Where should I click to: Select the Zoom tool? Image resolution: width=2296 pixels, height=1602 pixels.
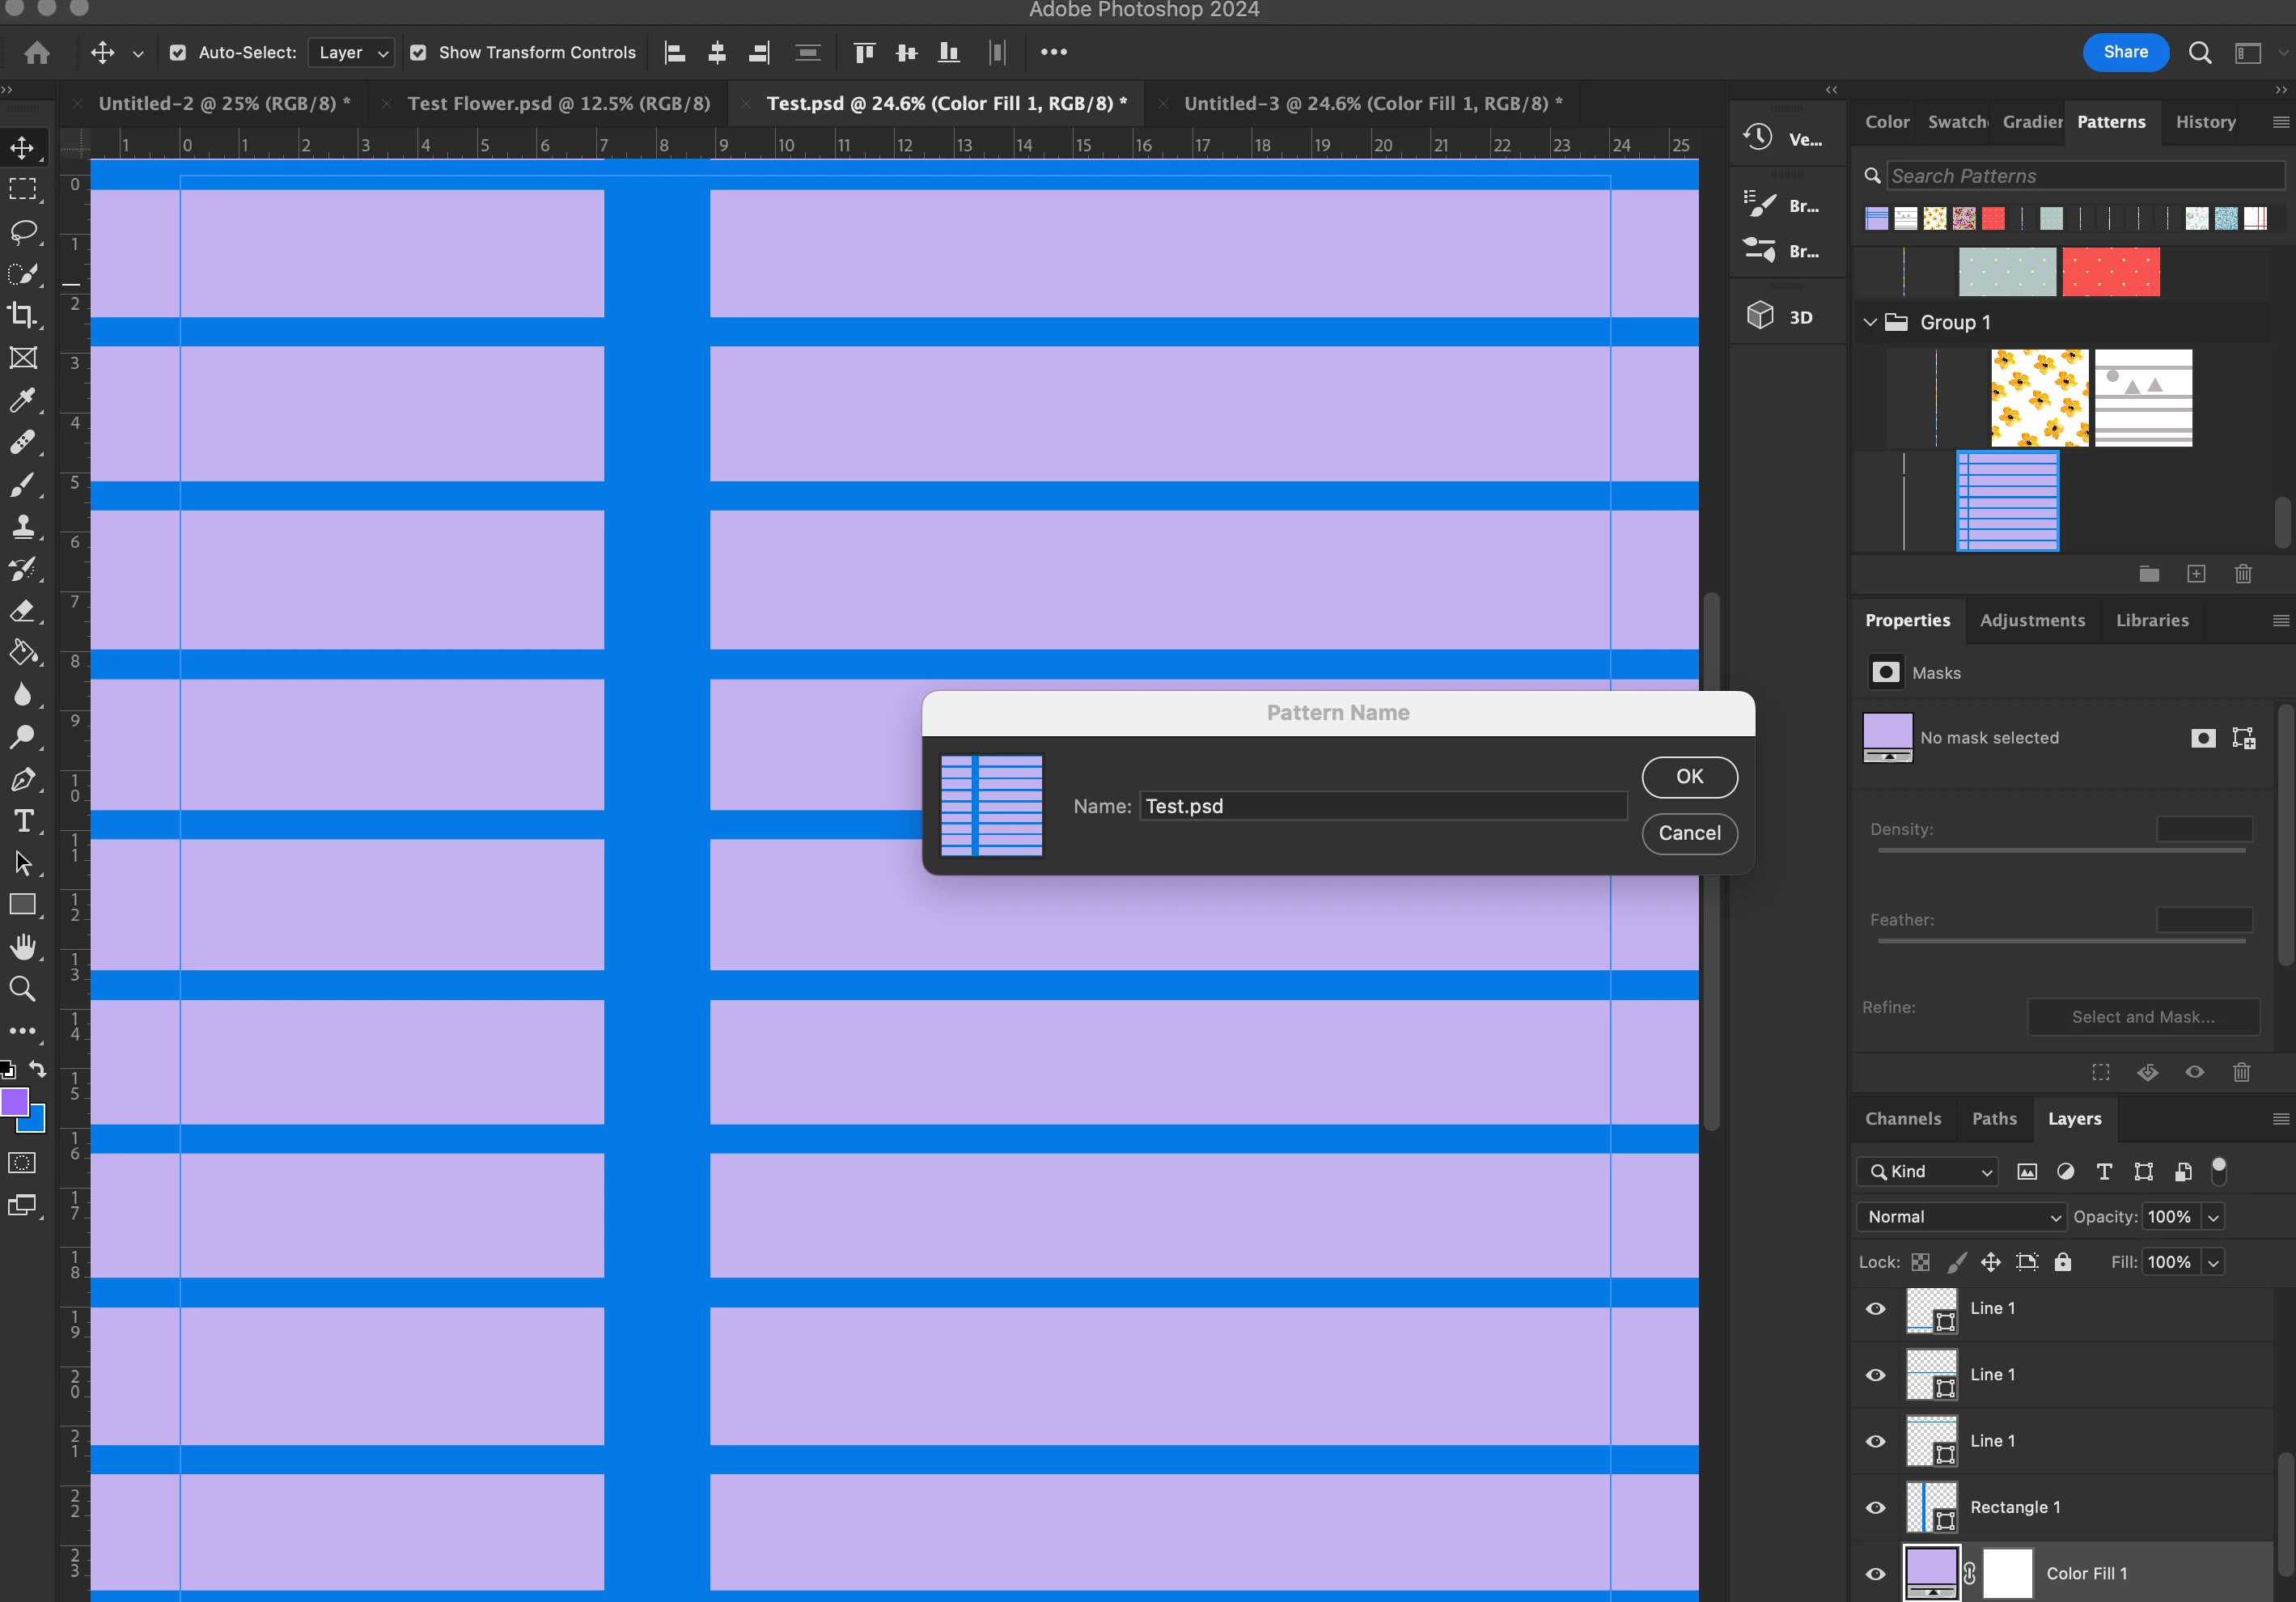[x=22, y=989]
